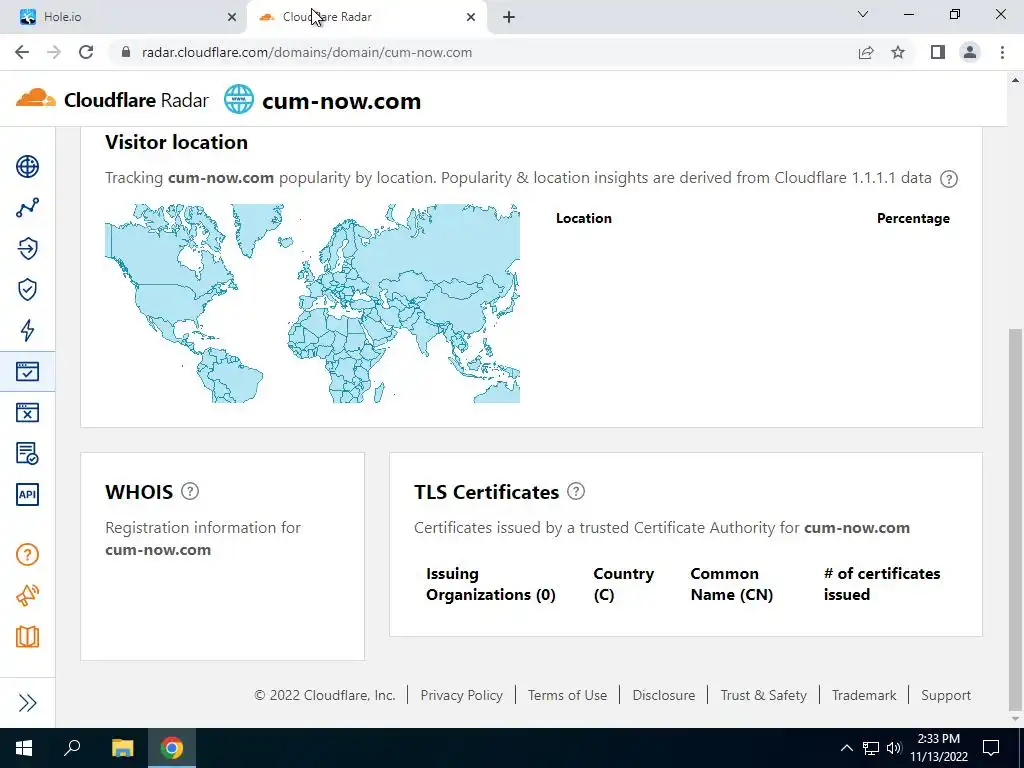View site information lock icon
Viewport: 1024px width, 768px height.
point(127,52)
